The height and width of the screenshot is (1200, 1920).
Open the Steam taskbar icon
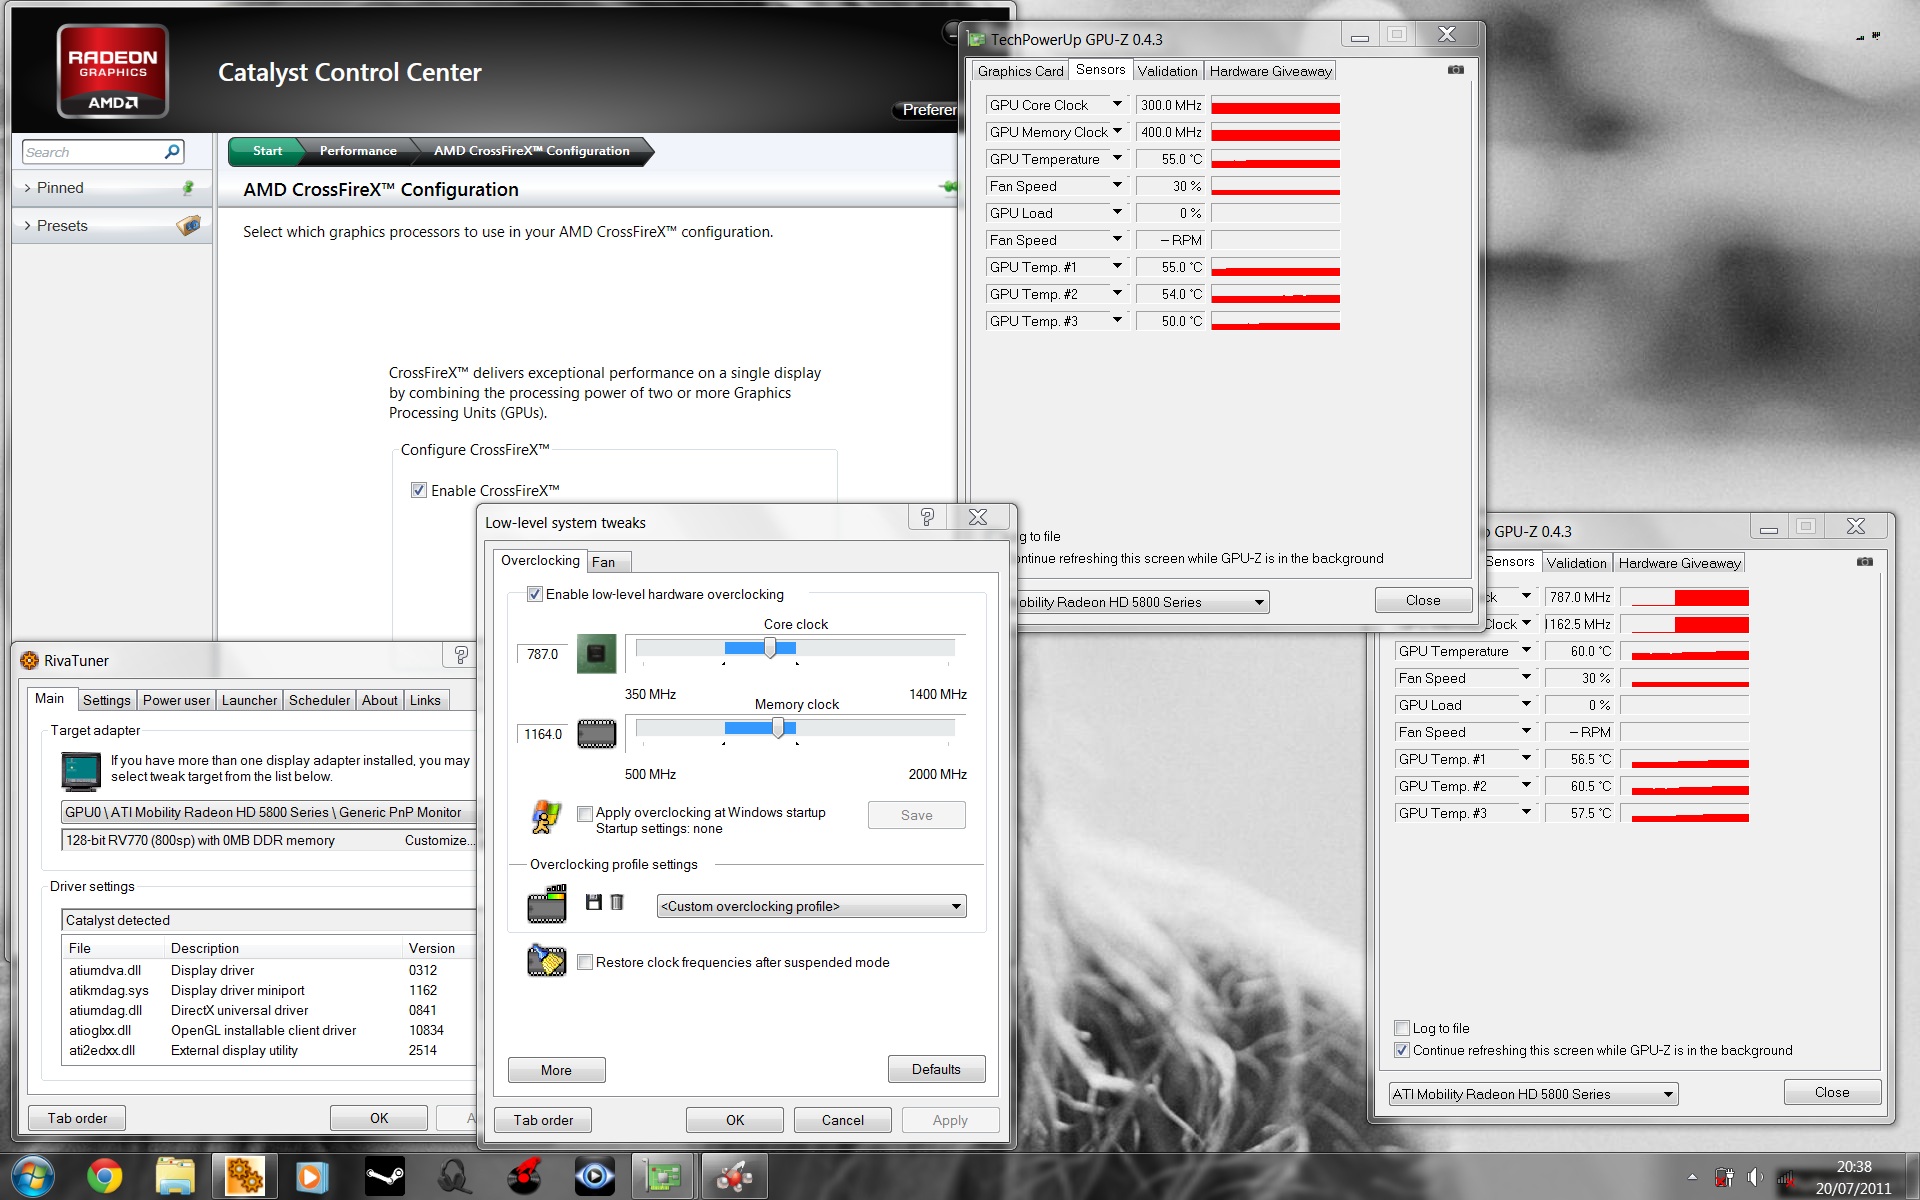(x=385, y=1177)
